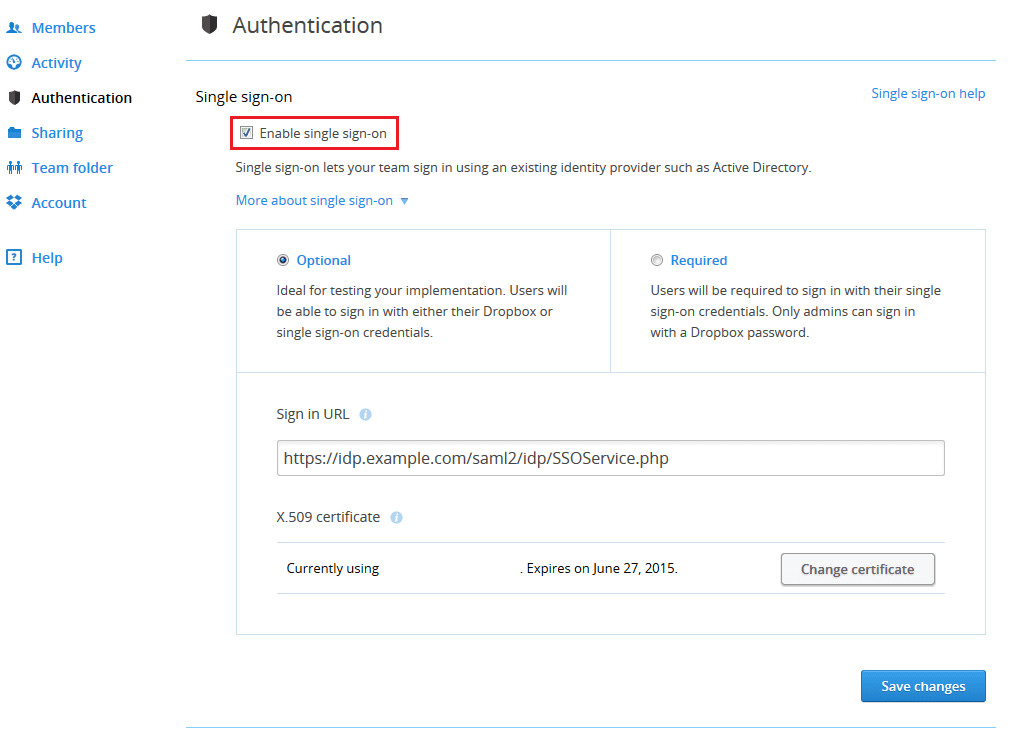This screenshot has width=1016, height=751.
Task: Select the Required sign-on radio button
Action: click(657, 259)
